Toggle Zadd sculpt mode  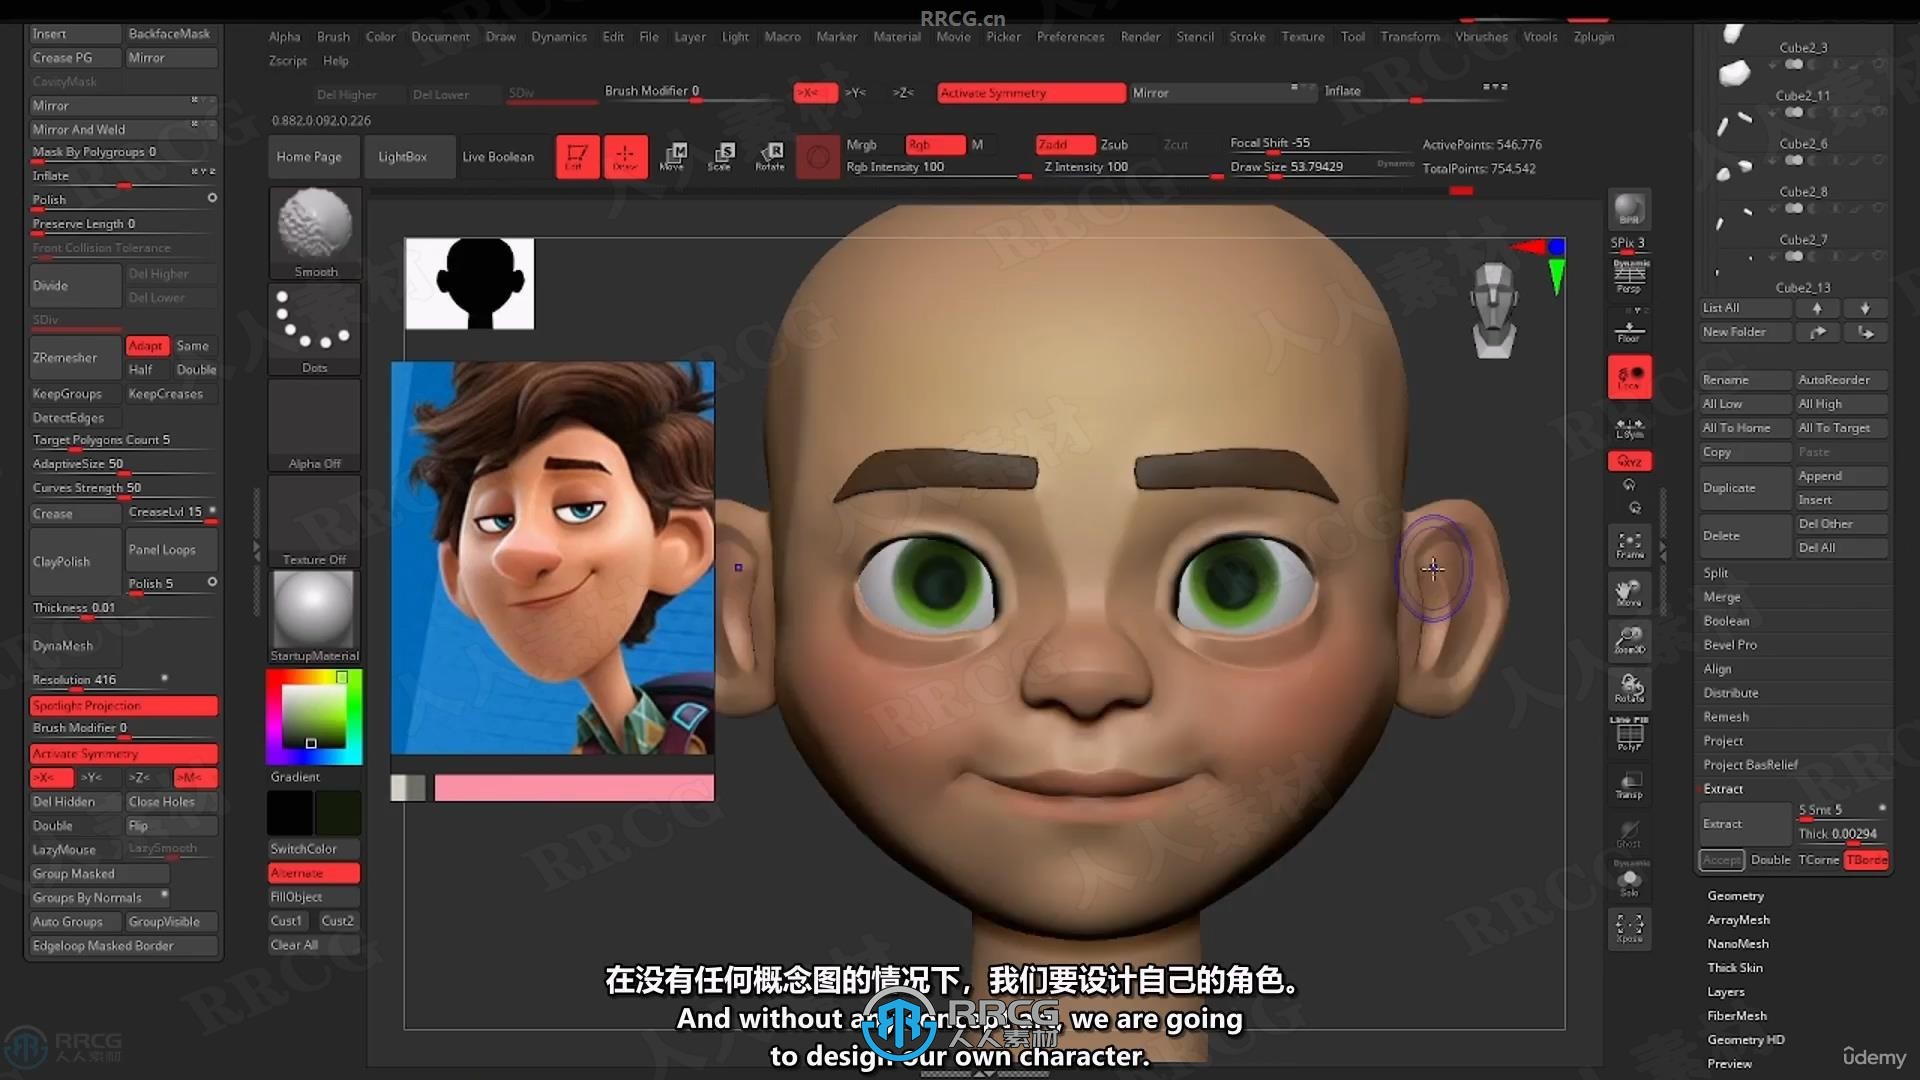[1065, 145]
